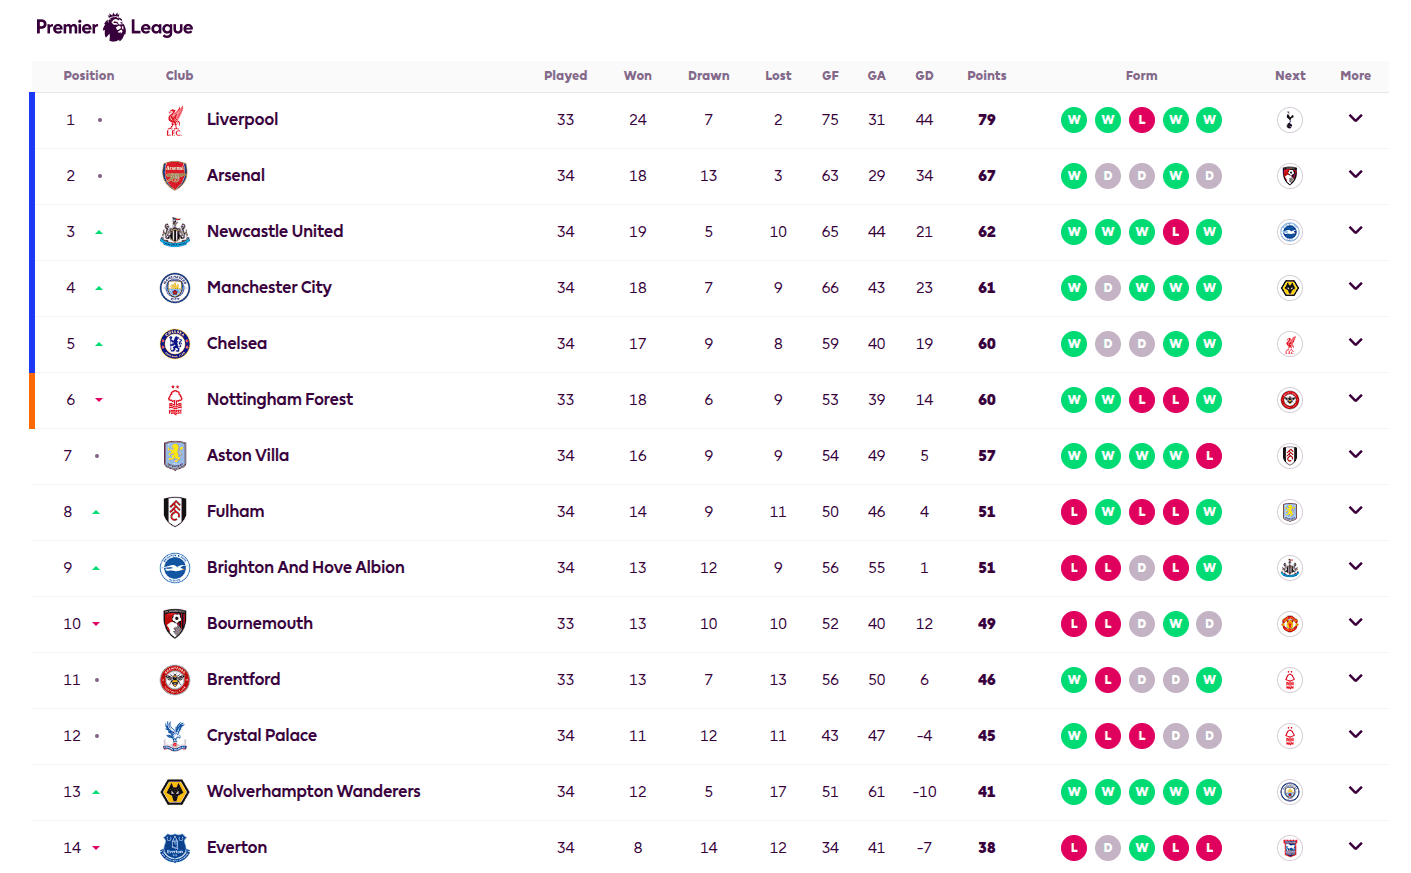1411x873 pixels.
Task: Open Nottingham Forest's next opponent Brentford badge
Action: pyautogui.click(x=1290, y=400)
